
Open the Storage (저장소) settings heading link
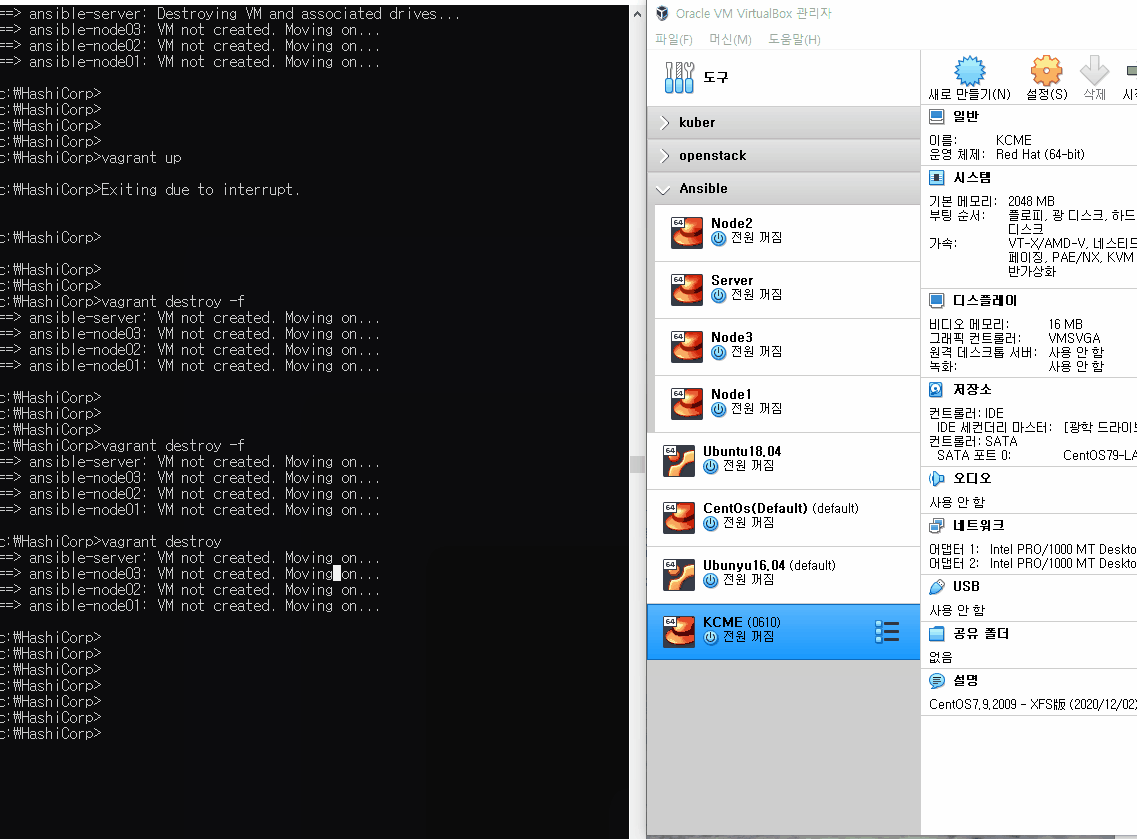pos(972,389)
